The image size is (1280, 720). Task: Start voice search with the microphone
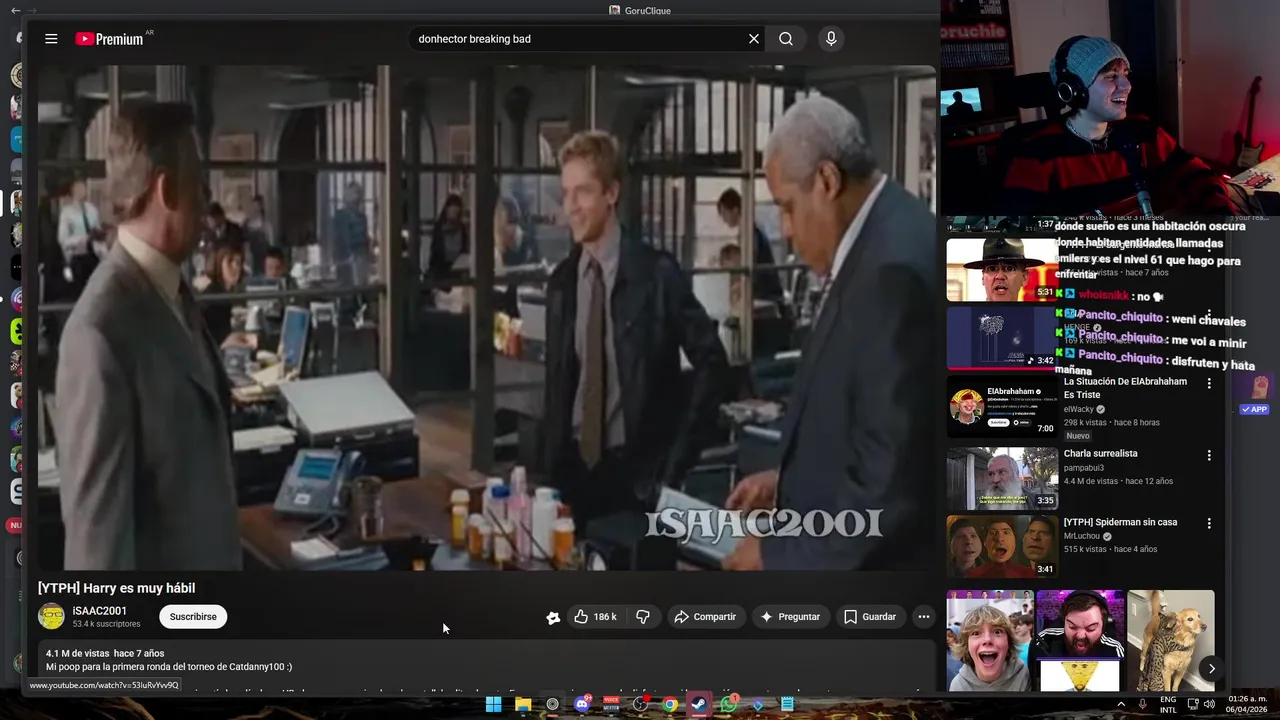point(831,39)
